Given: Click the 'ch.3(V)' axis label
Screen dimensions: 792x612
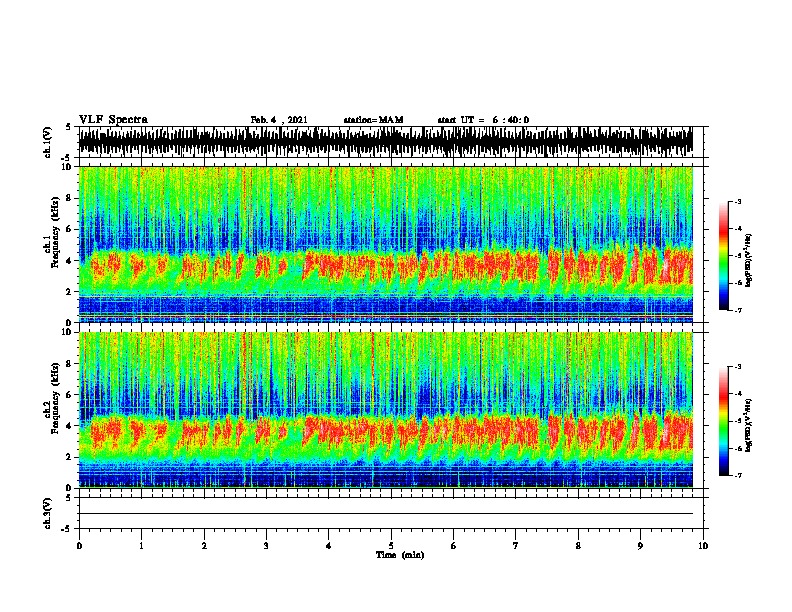Looking at the screenshot, I should [x=47, y=513].
